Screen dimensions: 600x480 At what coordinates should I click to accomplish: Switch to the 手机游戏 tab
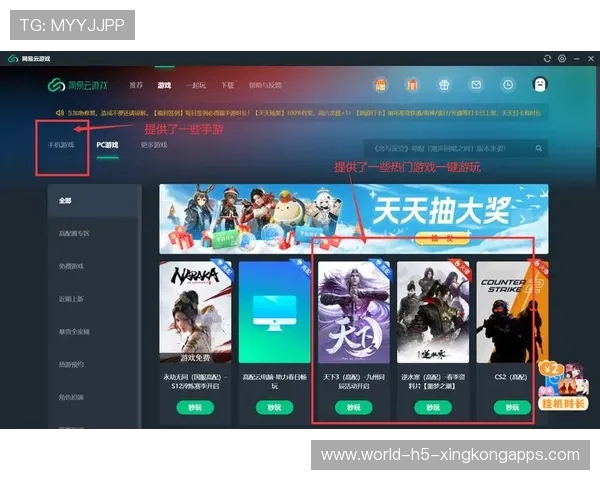pyautogui.click(x=61, y=145)
